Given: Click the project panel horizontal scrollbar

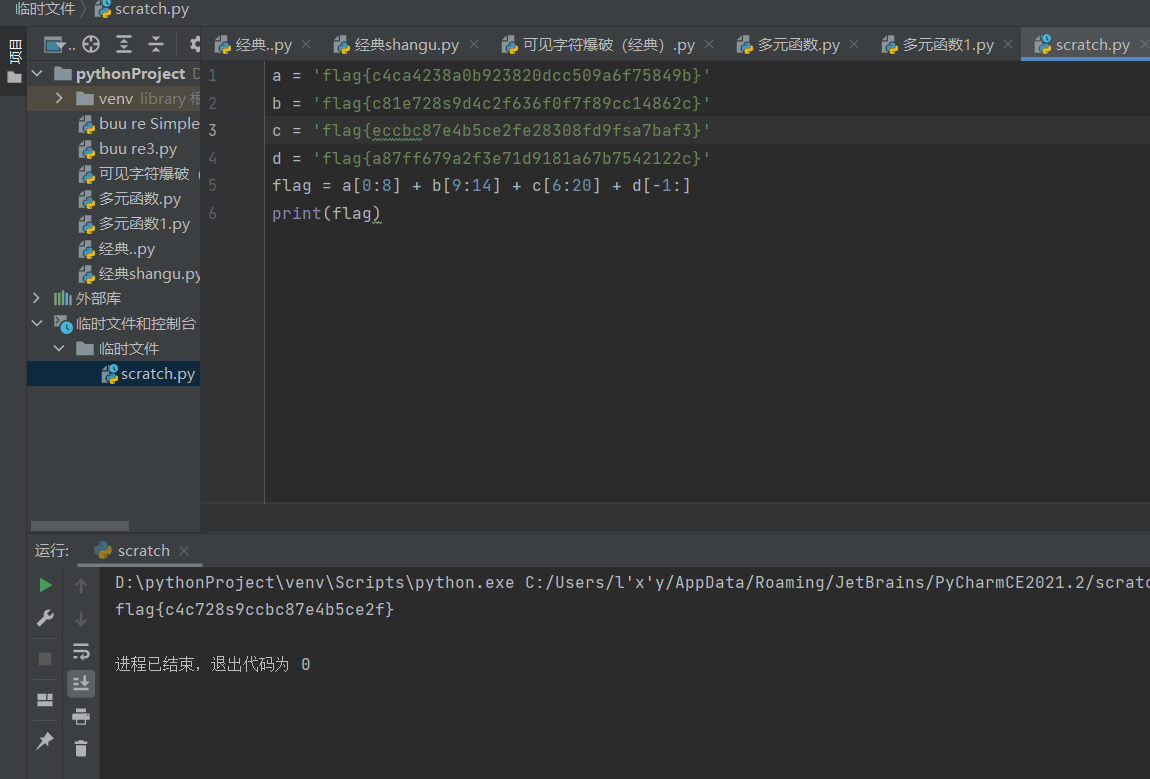Looking at the screenshot, I should (80, 526).
